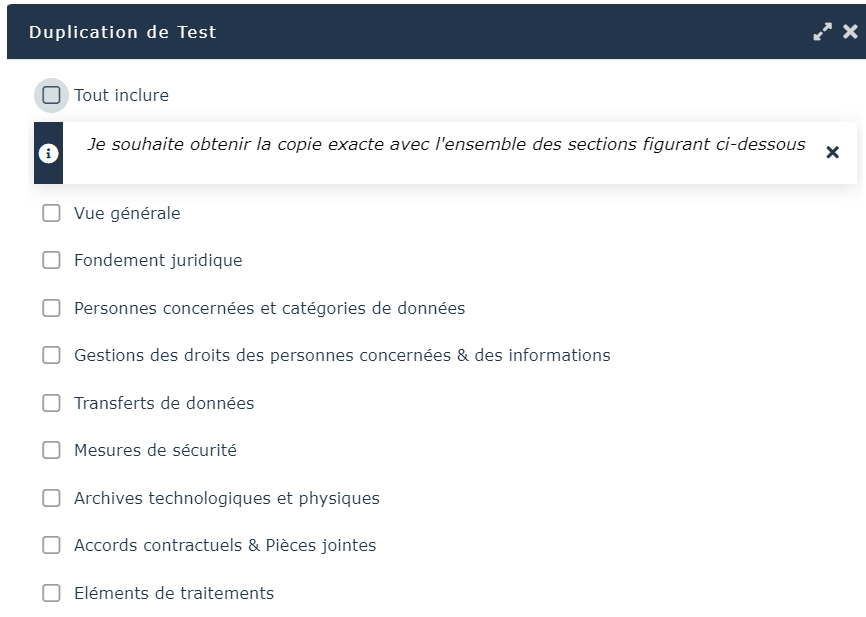Click the info icon beside the message
Screen dimensions: 866x617
48,153
